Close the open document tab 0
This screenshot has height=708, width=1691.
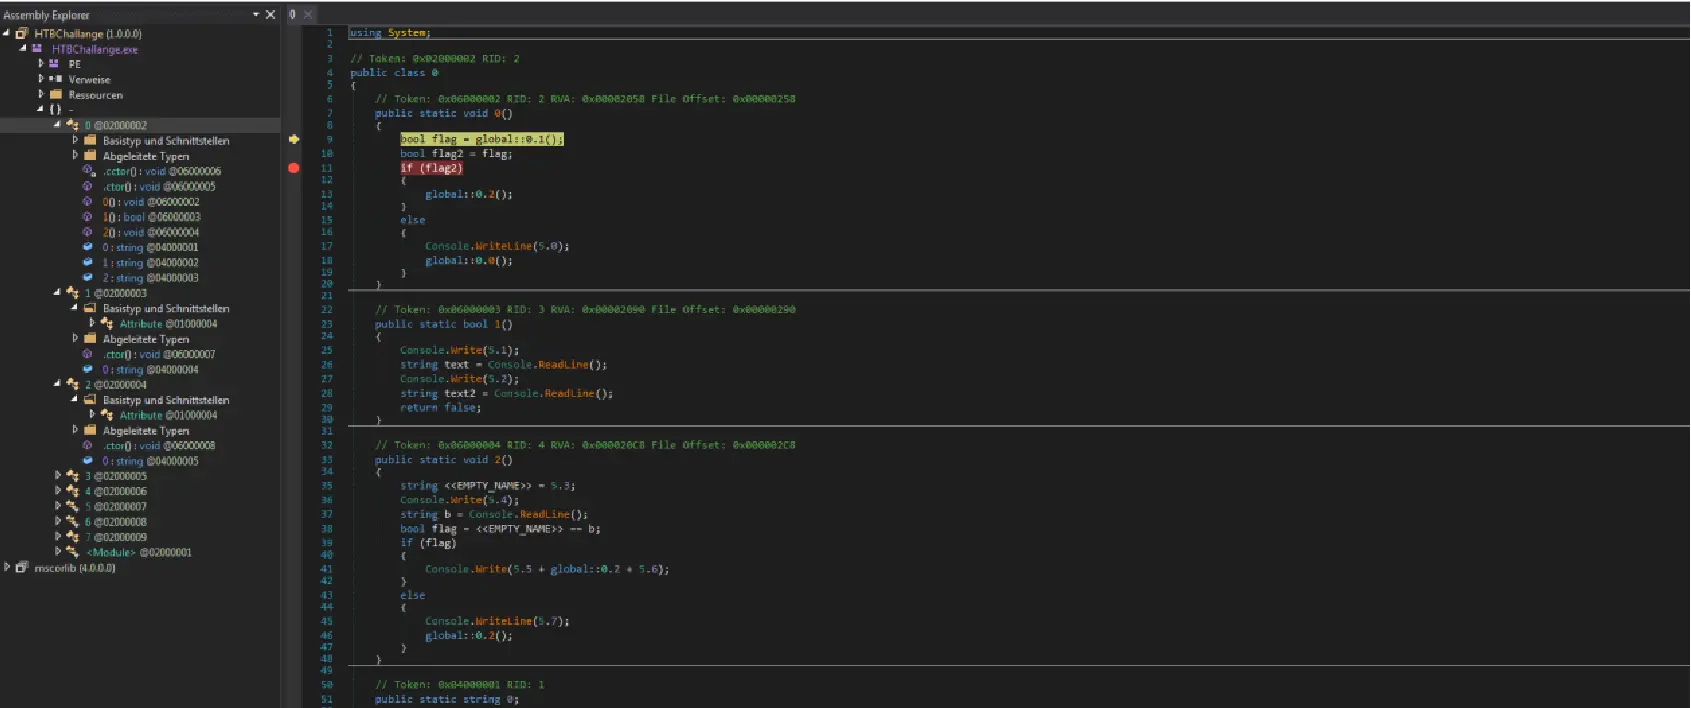coord(308,14)
